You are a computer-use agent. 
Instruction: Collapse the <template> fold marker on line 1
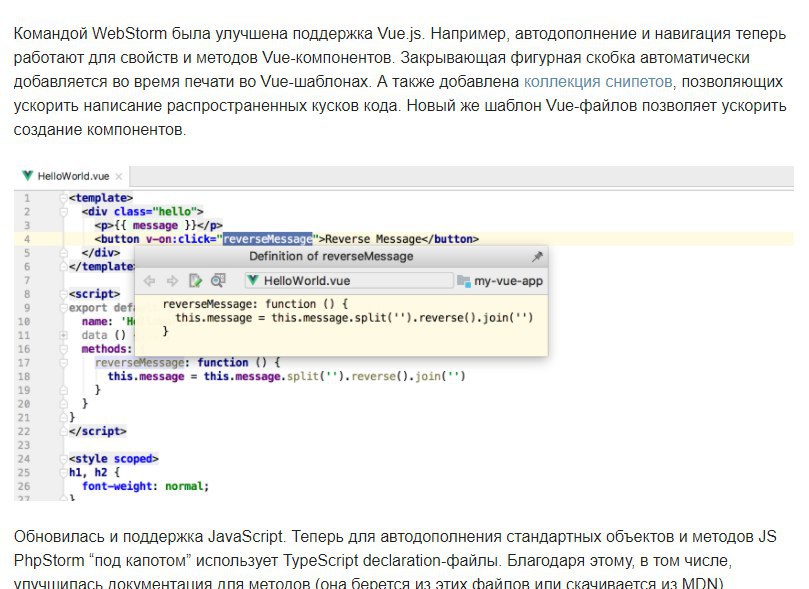pos(63,198)
